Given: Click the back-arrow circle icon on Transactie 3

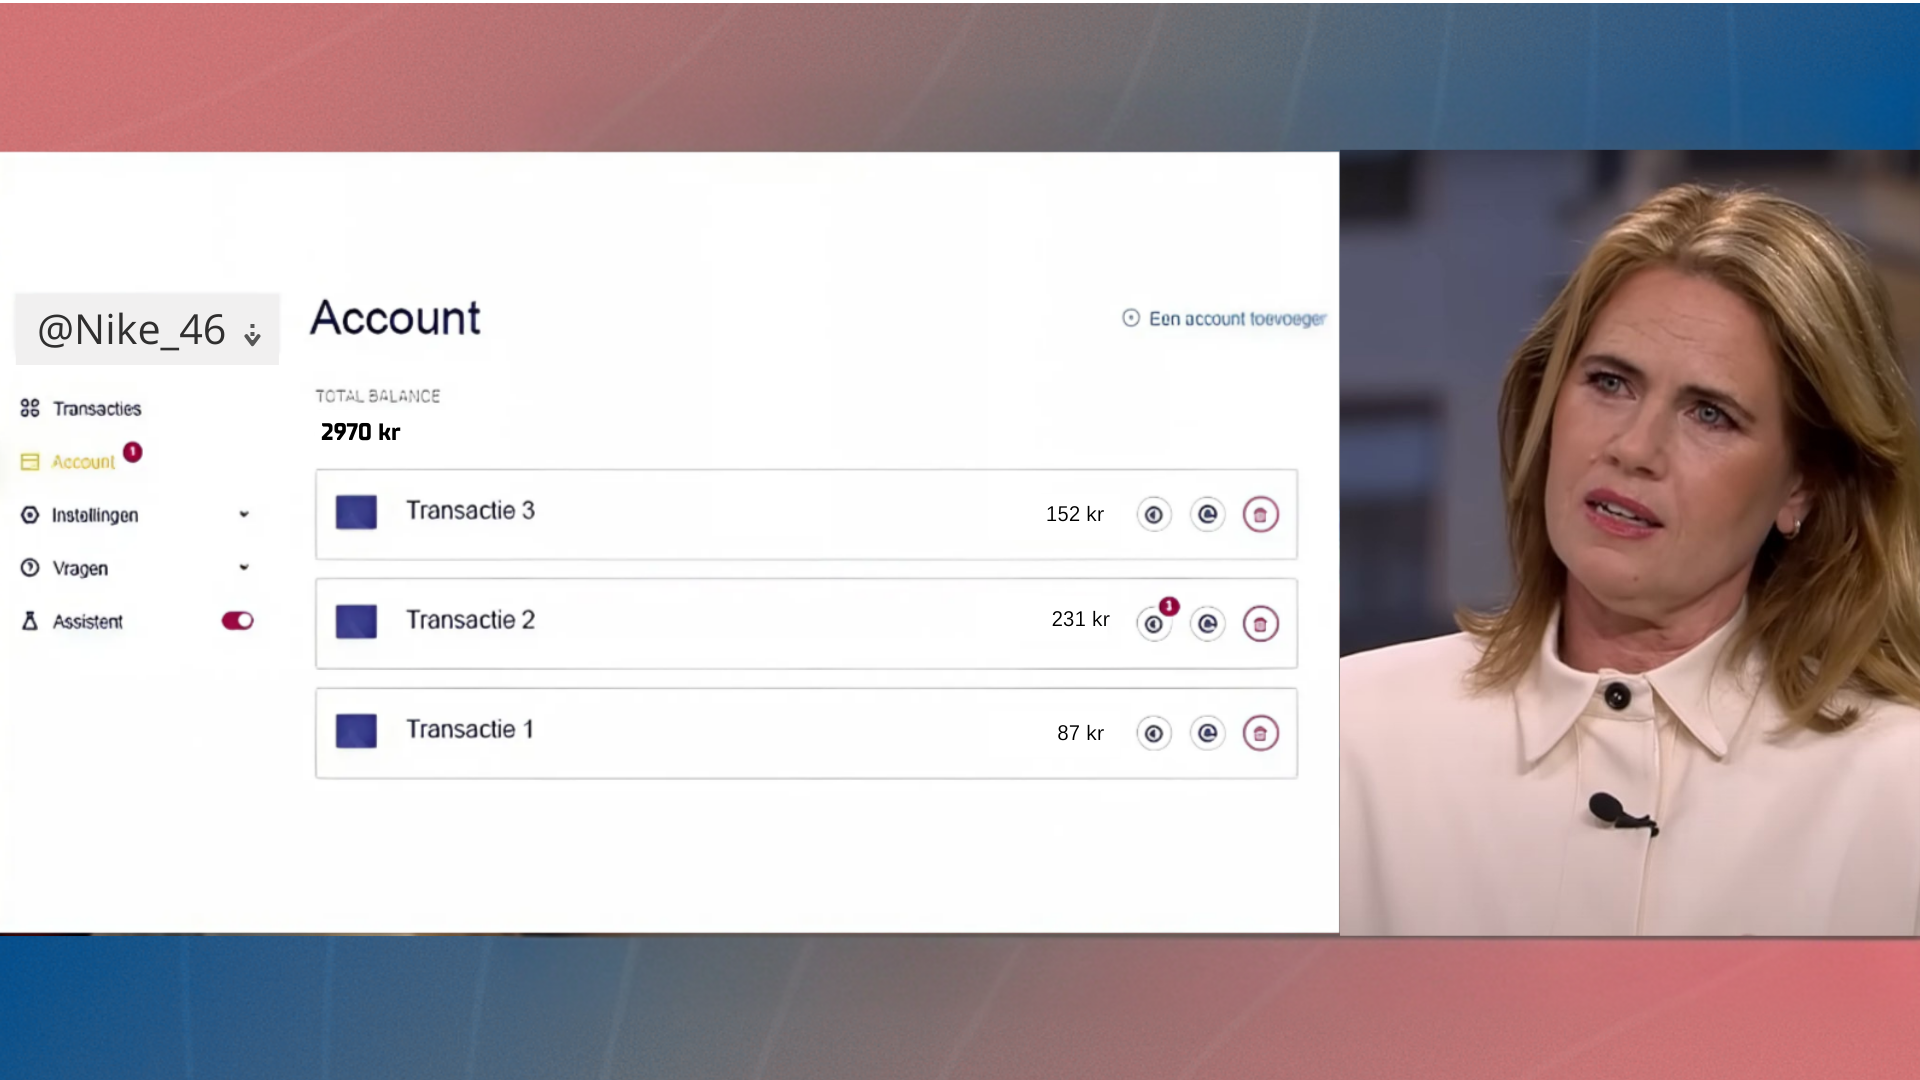Looking at the screenshot, I should tap(1154, 514).
